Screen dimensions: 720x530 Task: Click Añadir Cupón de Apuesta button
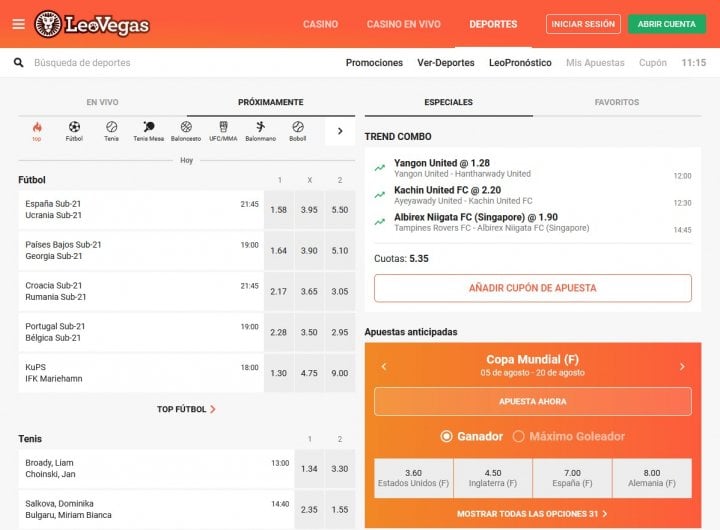[533, 288]
